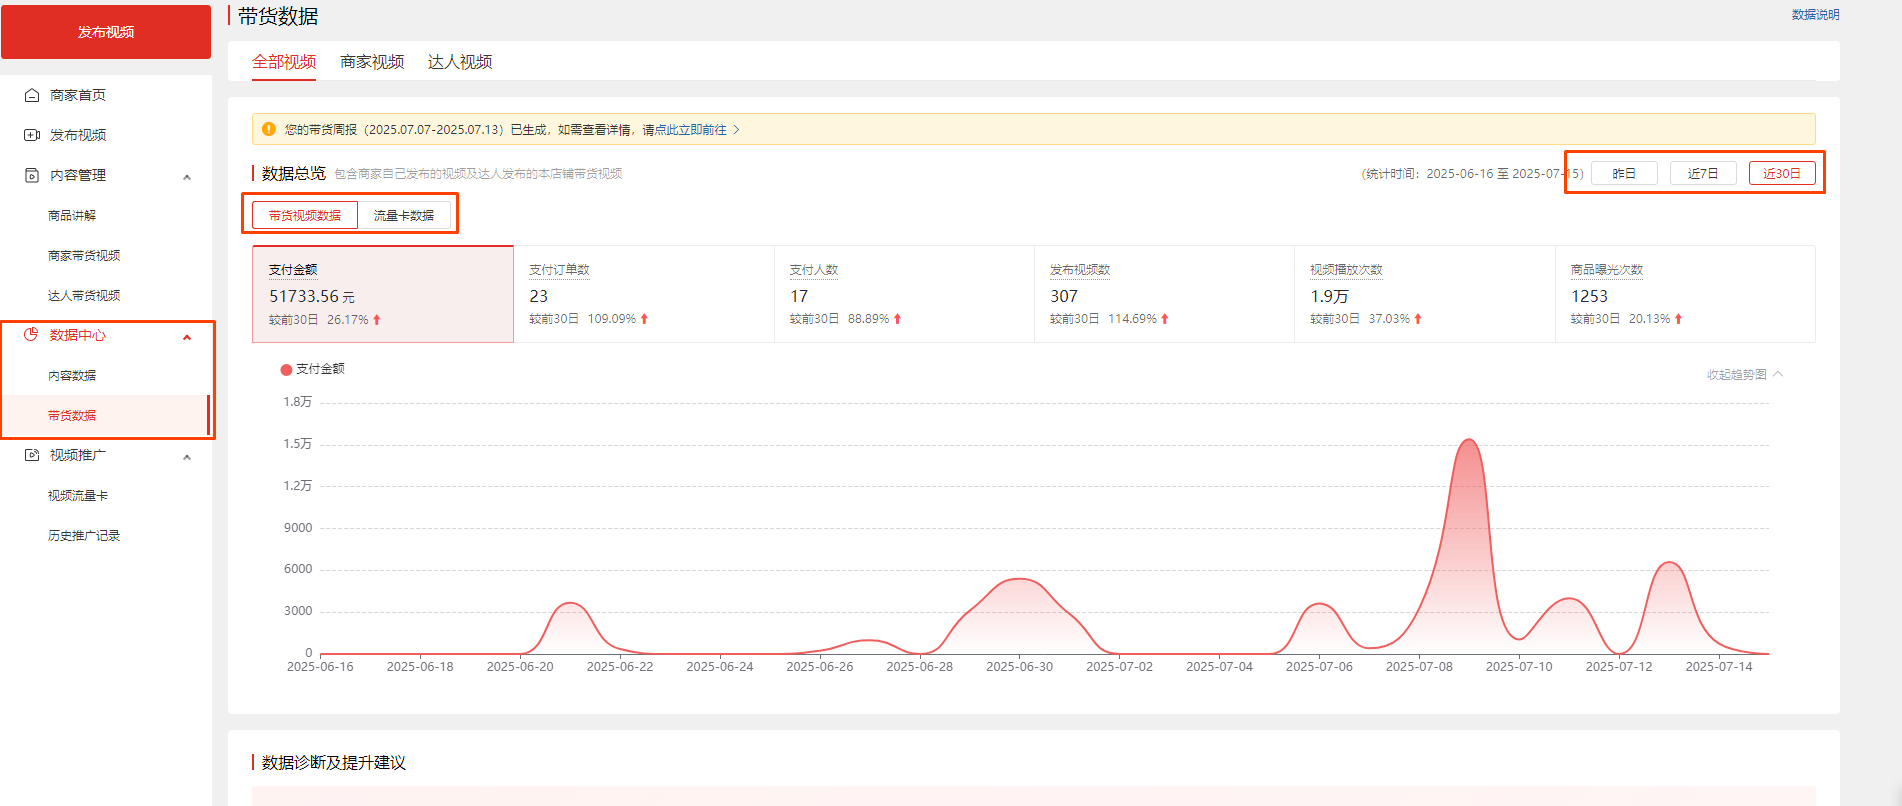Click the 发布视频 sidebar video icon
The width and height of the screenshot is (1902, 806).
tap(32, 135)
